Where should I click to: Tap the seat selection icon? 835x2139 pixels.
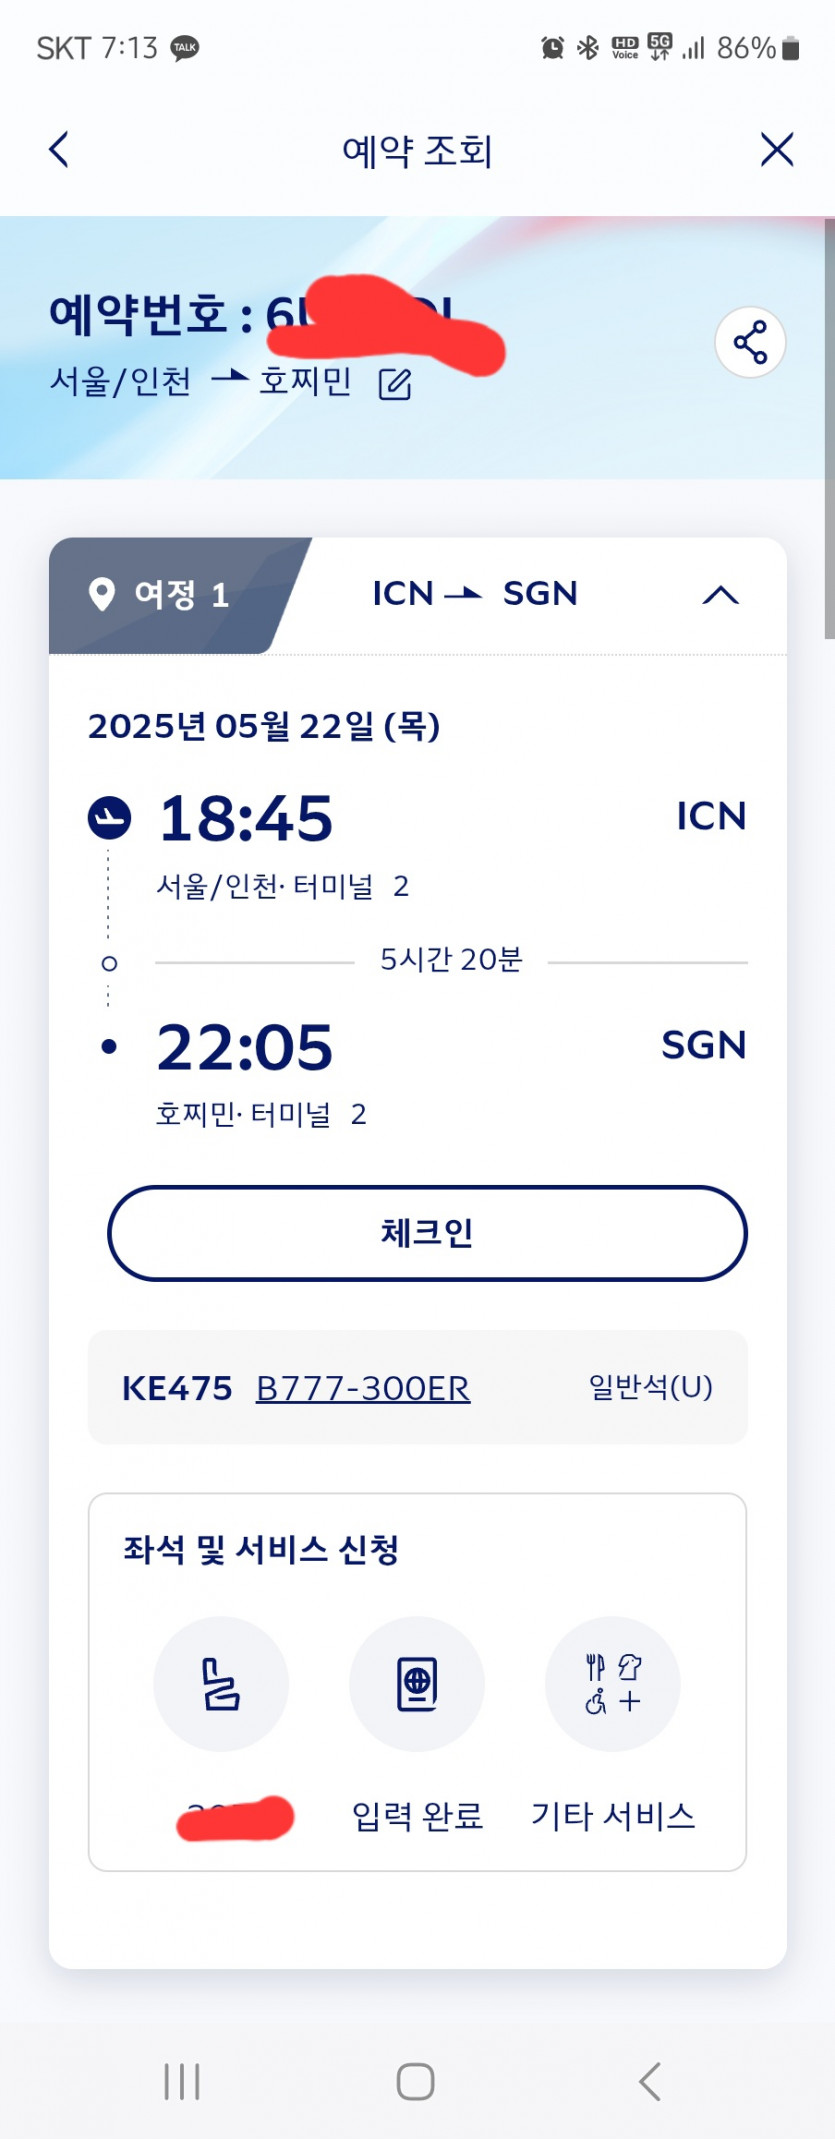click(x=221, y=1684)
